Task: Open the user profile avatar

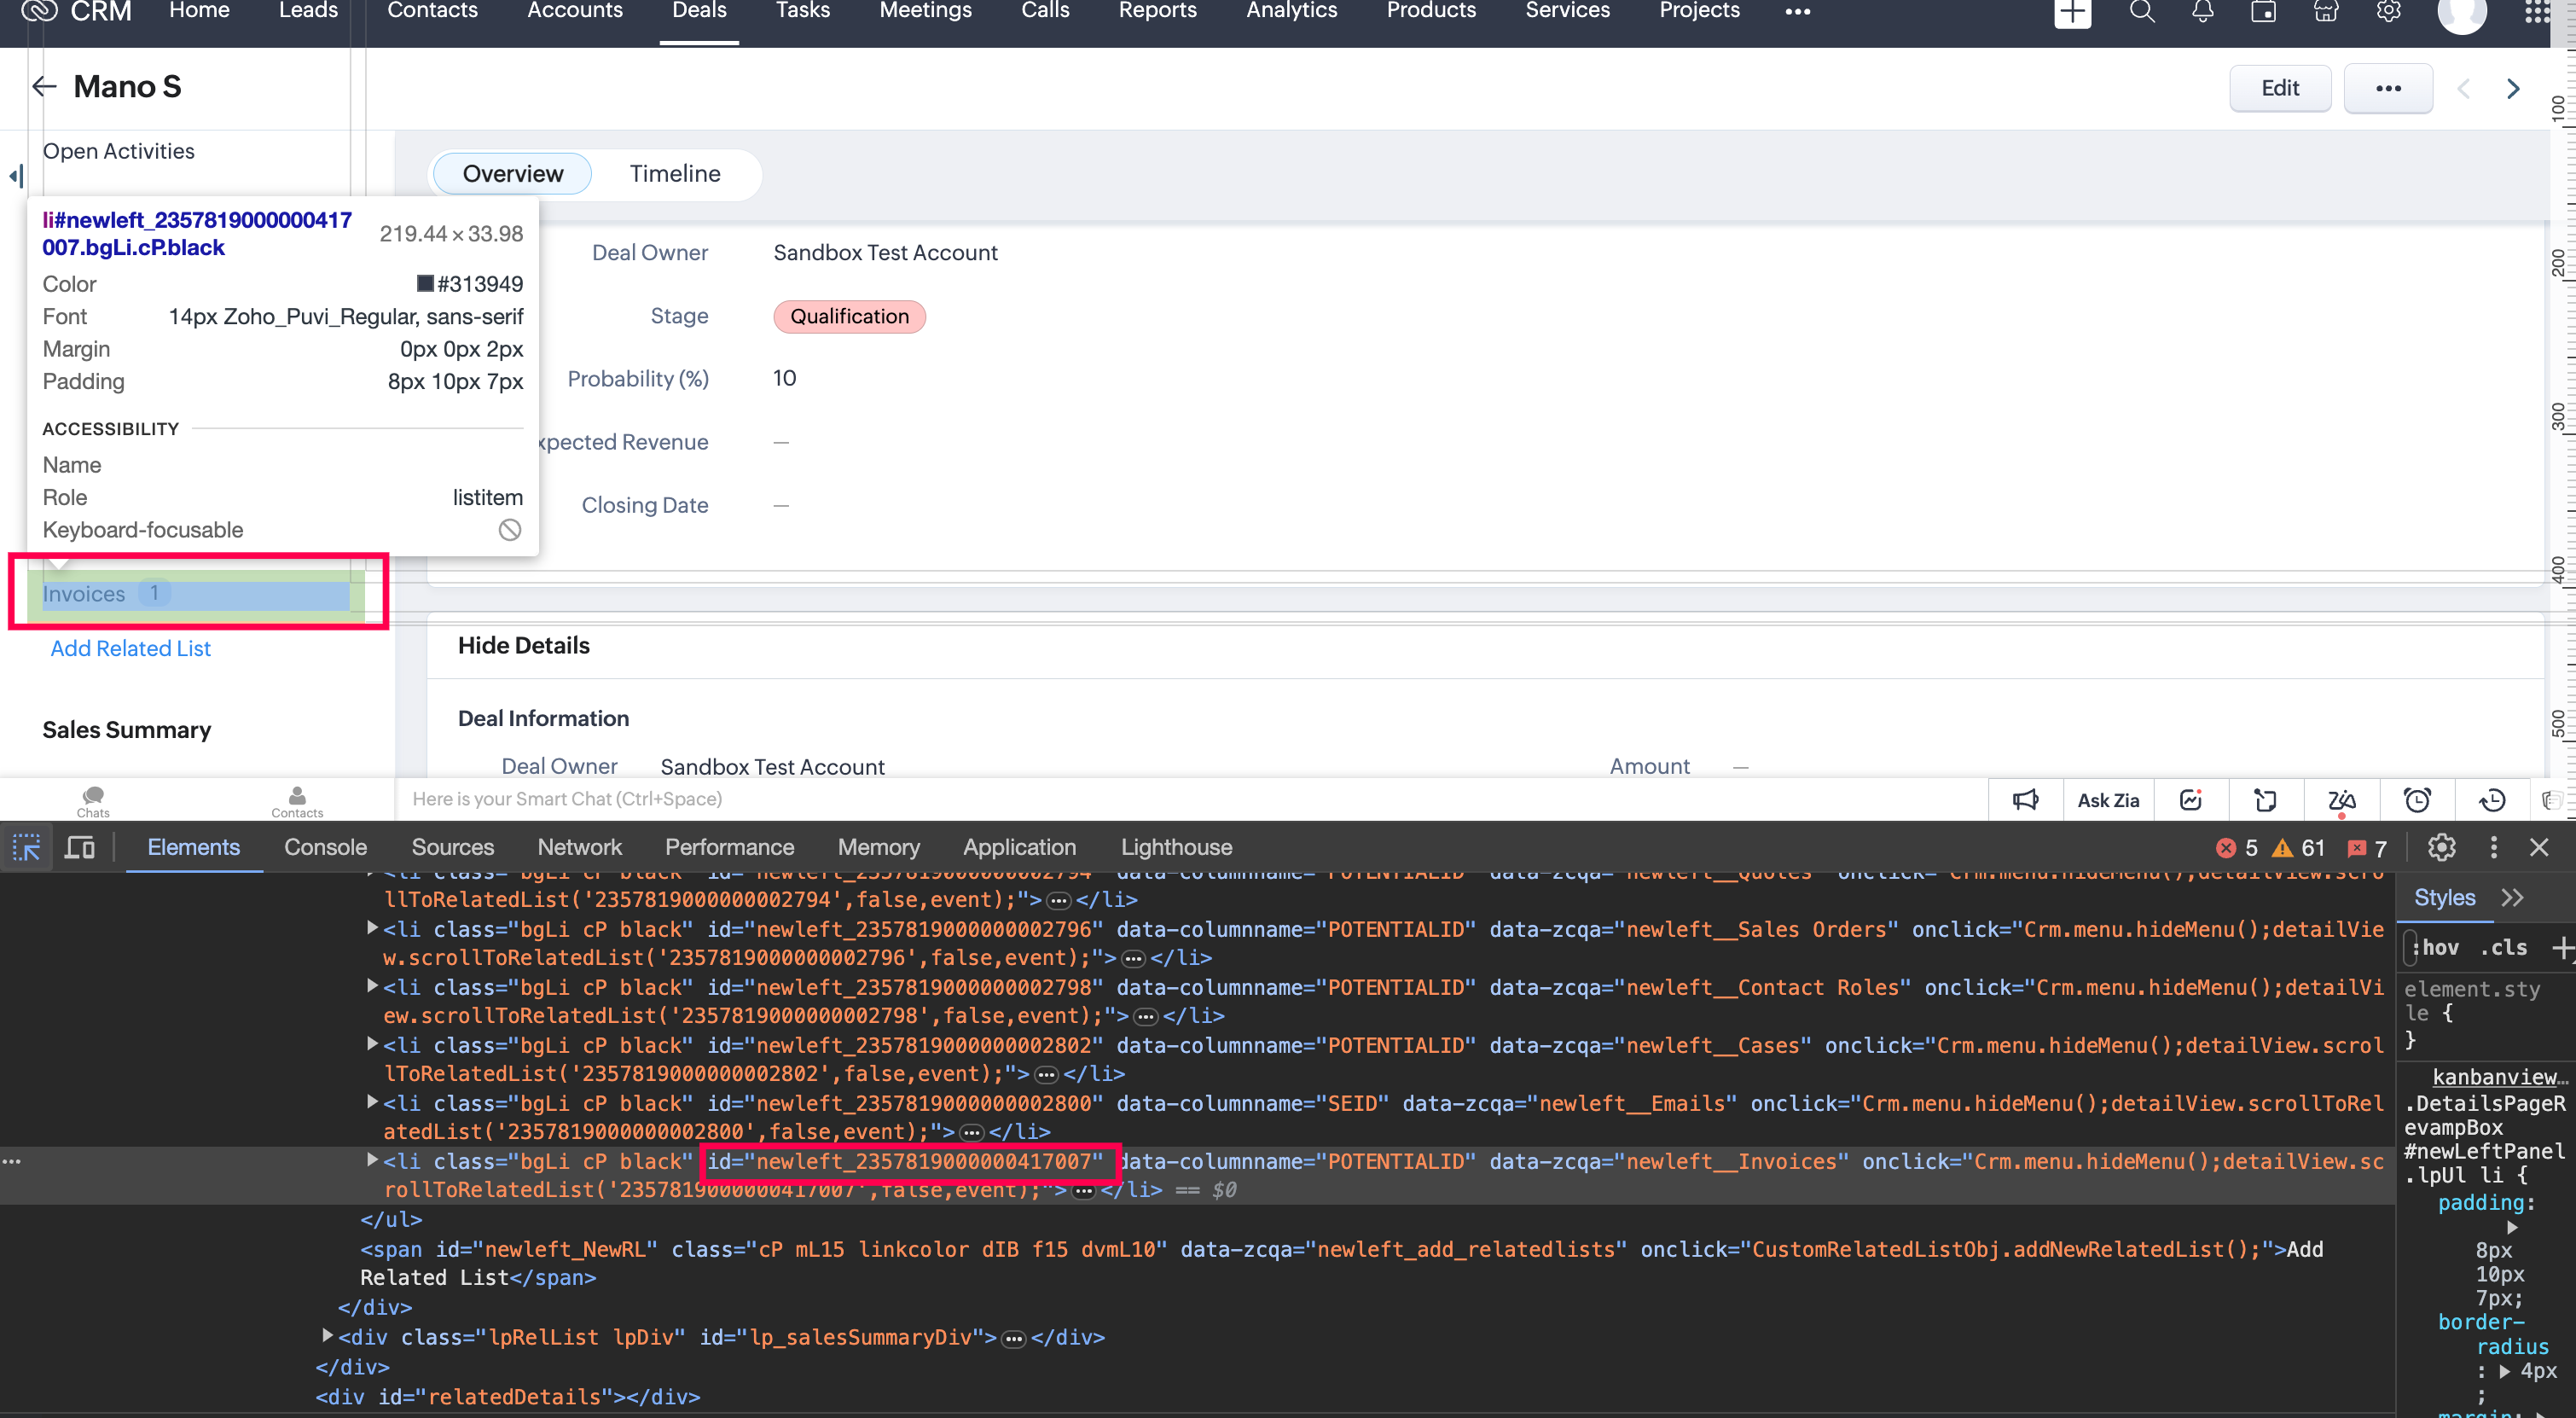Action: 2462,14
